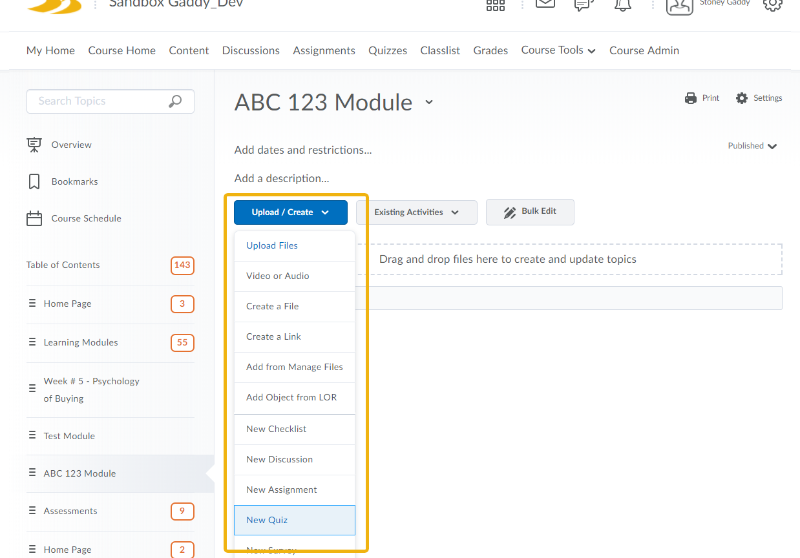Open ABC 123 Module title chevron

tap(429, 103)
